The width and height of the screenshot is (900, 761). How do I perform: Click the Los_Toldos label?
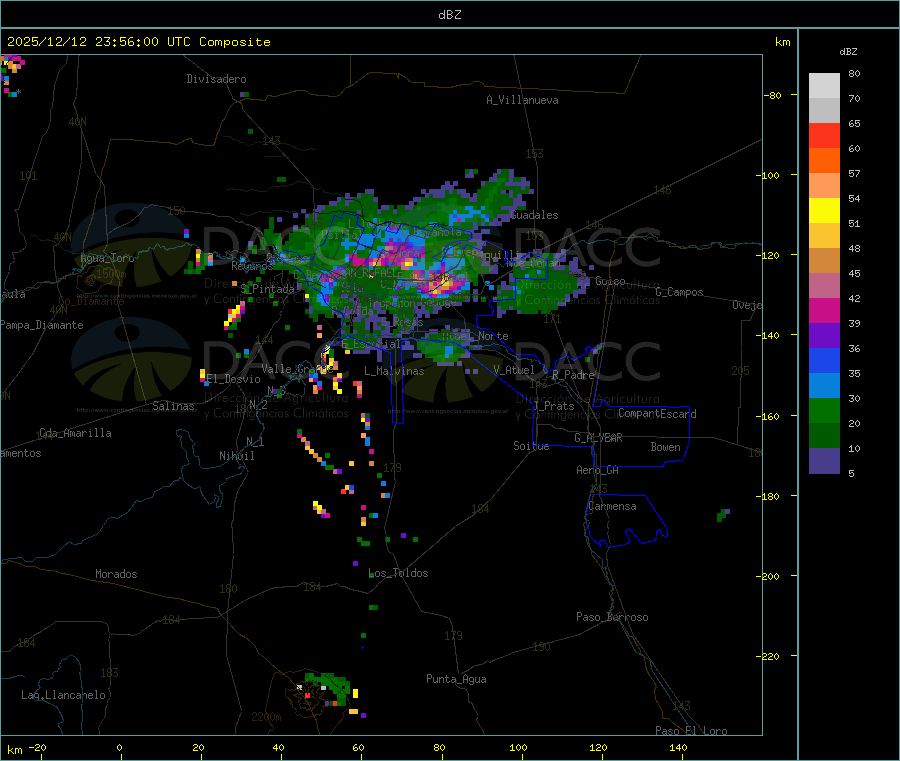click(398, 573)
